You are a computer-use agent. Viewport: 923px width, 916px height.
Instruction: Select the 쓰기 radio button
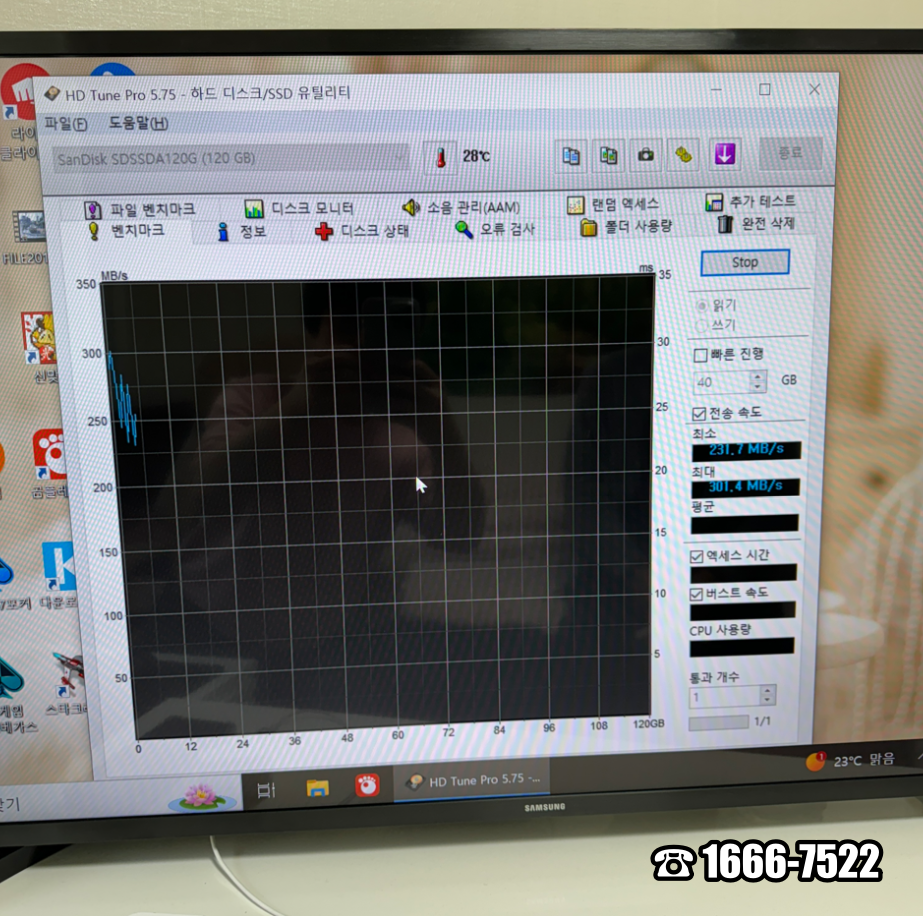coord(700,325)
